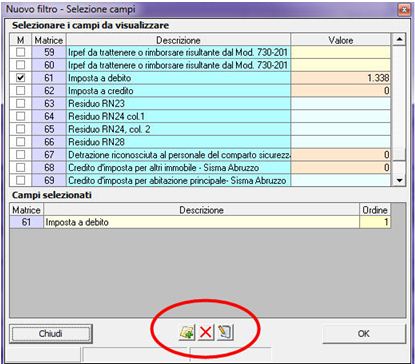The image size is (415, 364).
Task: Click the Valore cell of Imposta a credito
Action: (x=340, y=90)
